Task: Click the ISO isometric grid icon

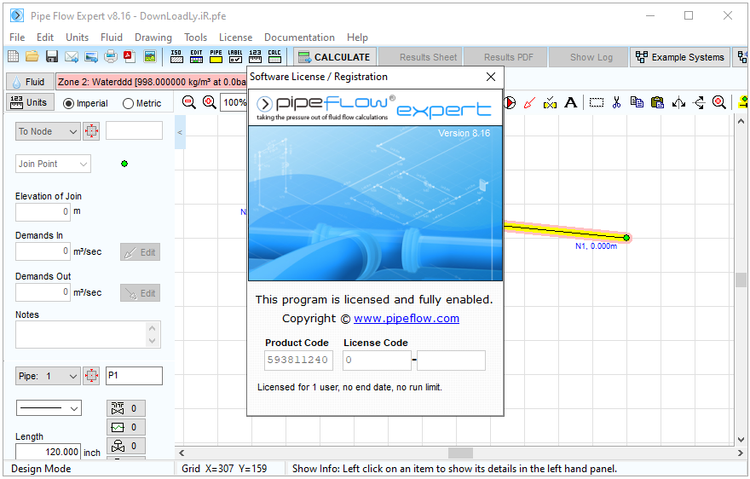Action: click(176, 57)
